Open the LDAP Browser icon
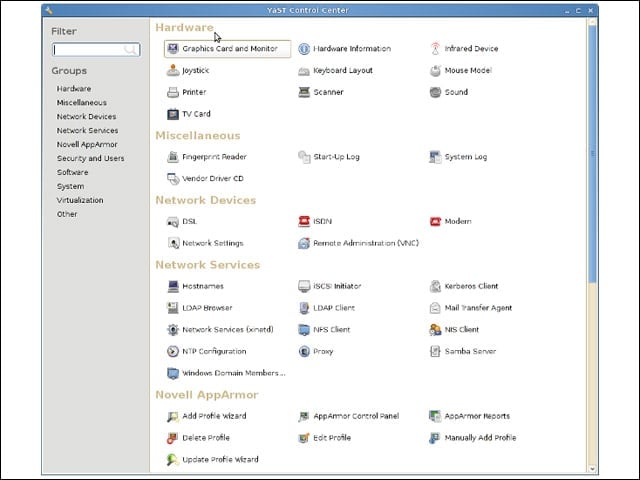This screenshot has width=640, height=480. click(x=173, y=308)
